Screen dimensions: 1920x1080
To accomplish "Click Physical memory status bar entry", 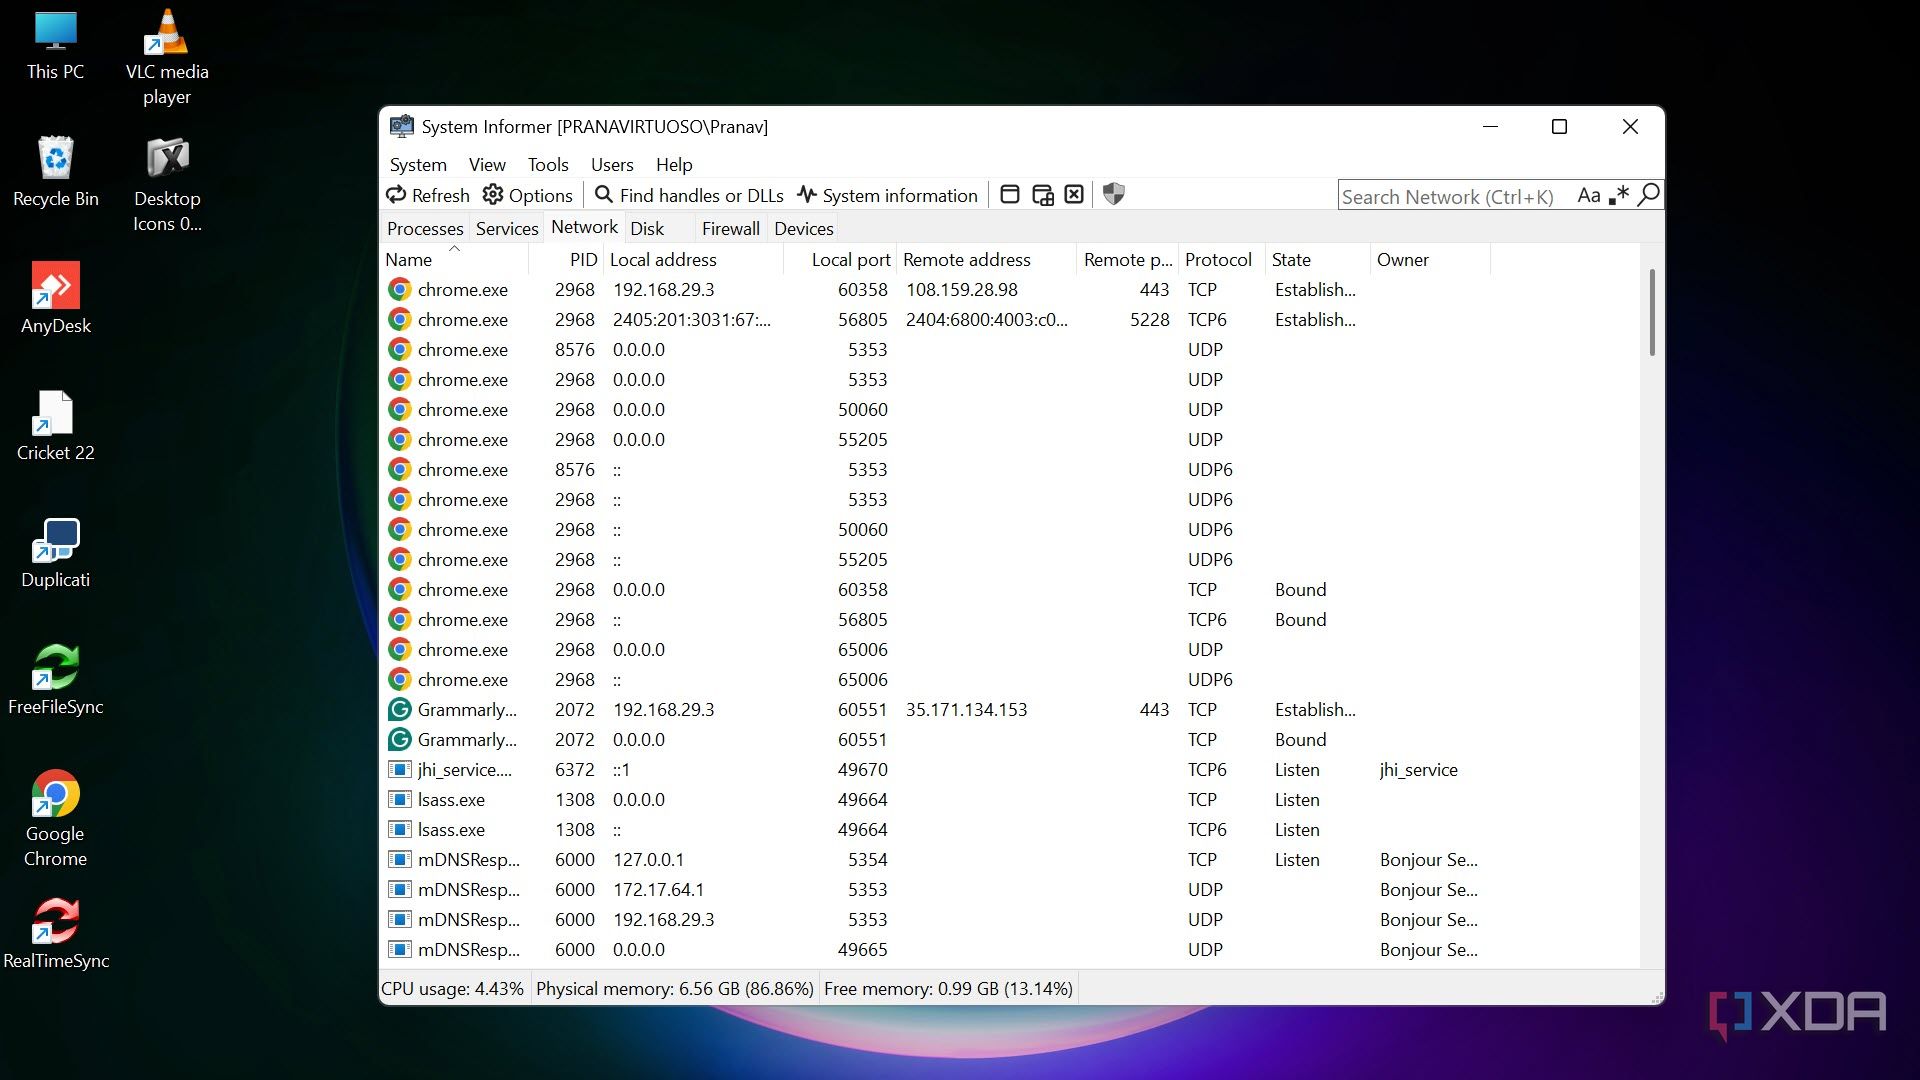I will point(675,989).
